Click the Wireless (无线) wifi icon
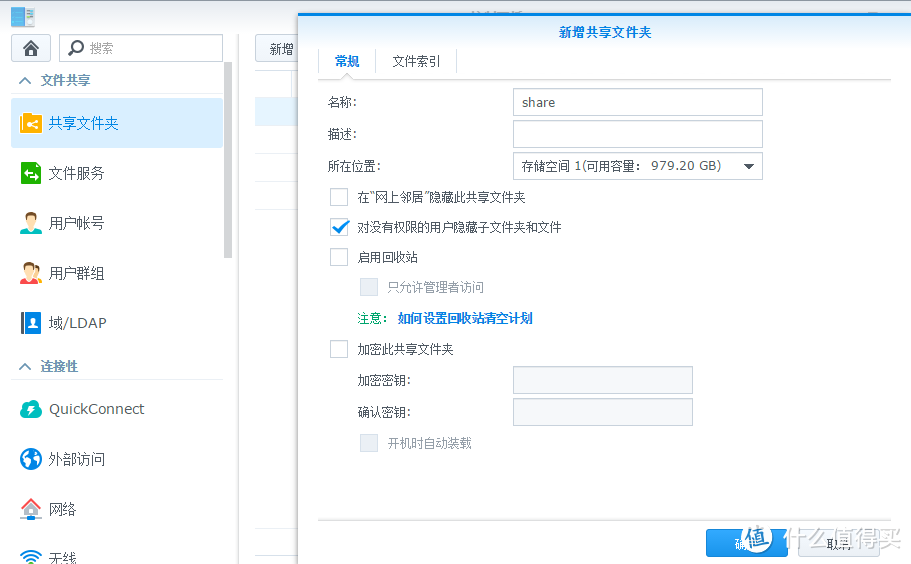 31,556
